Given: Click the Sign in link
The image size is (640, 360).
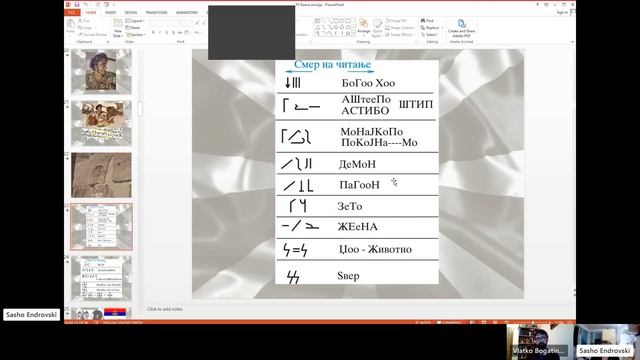Looking at the screenshot, I should pos(562,13).
